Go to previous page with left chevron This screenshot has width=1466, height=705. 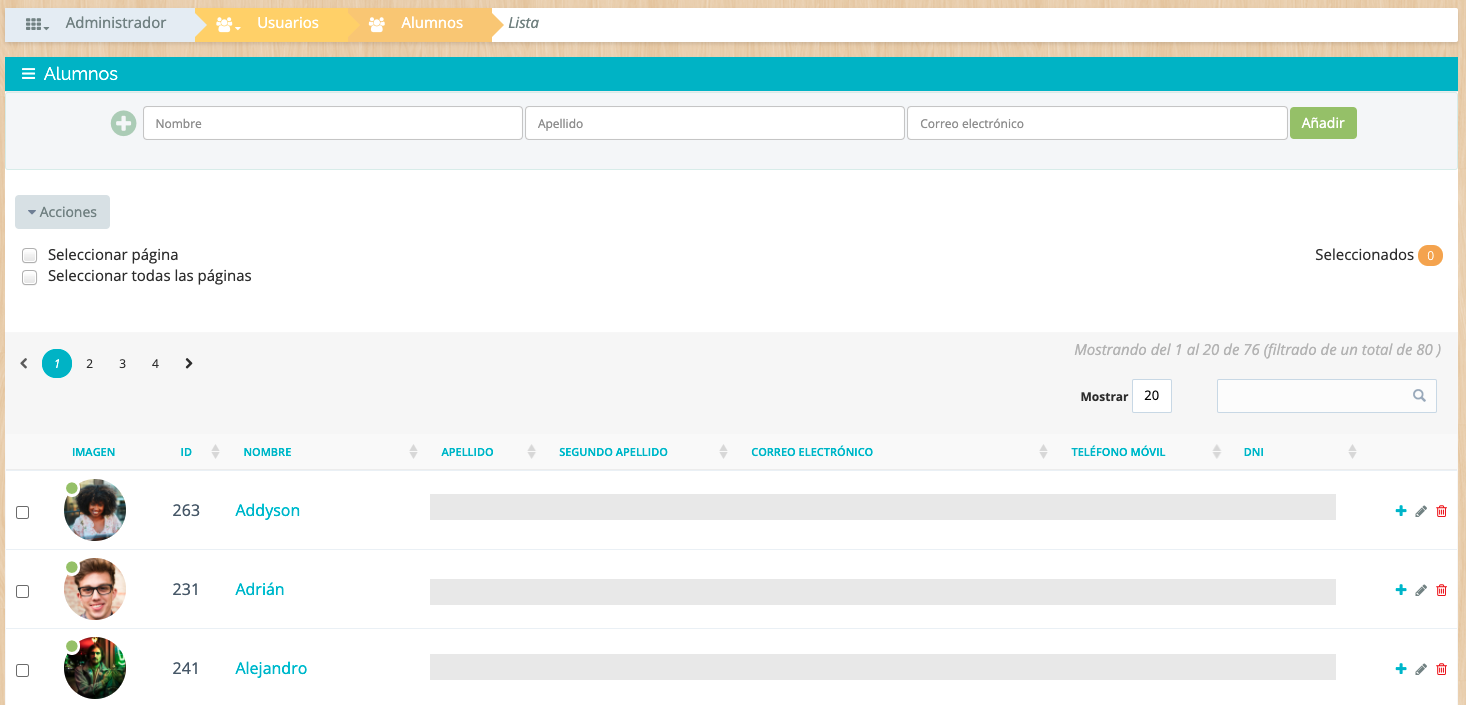click(24, 364)
